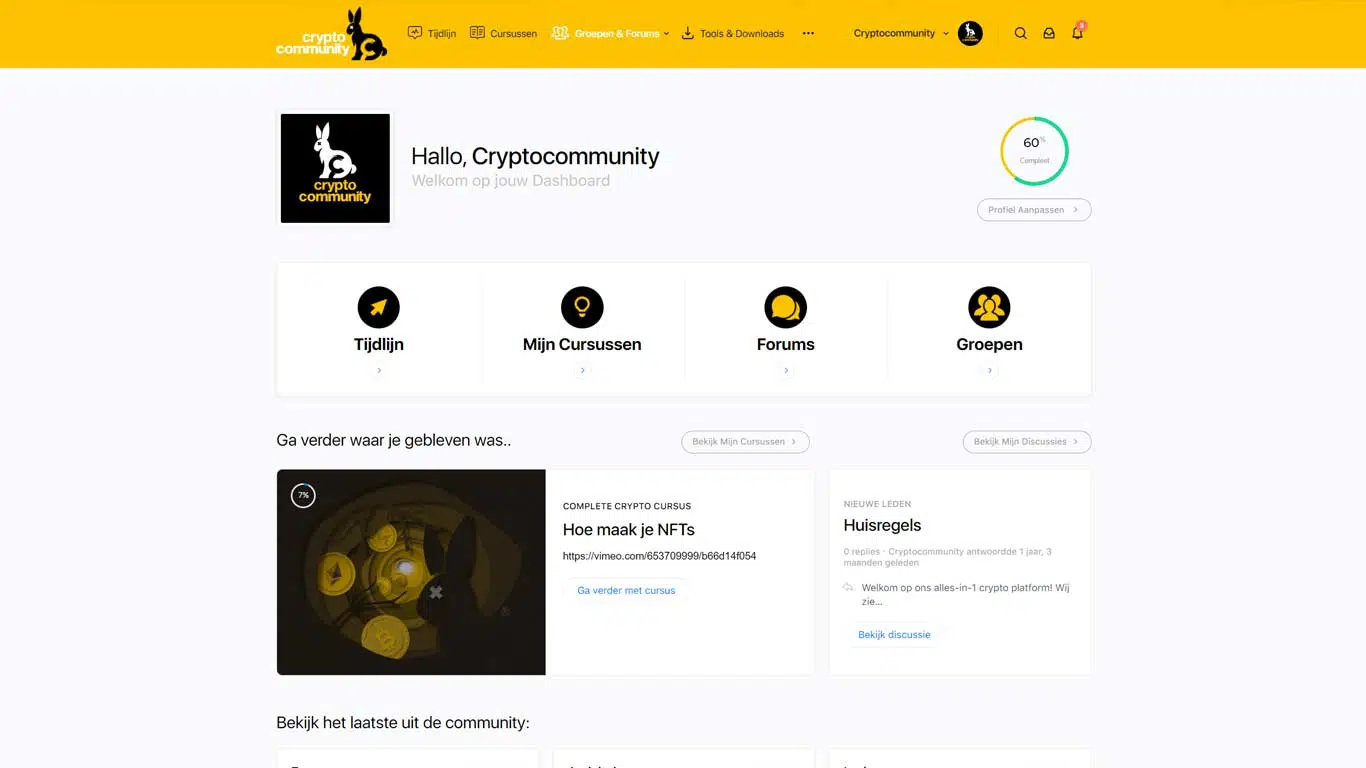The image size is (1366, 768).
Task: Click the Groepen people icon
Action: click(x=989, y=307)
